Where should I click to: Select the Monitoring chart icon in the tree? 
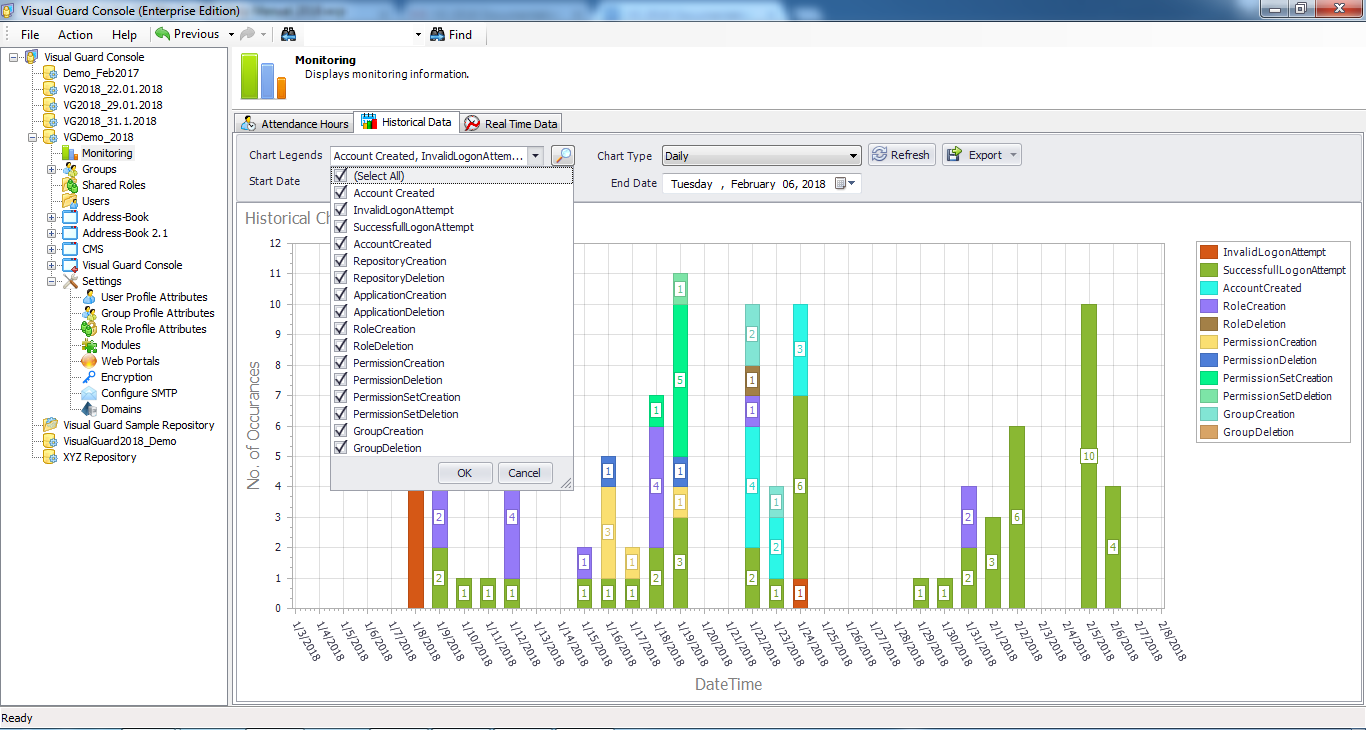click(70, 153)
